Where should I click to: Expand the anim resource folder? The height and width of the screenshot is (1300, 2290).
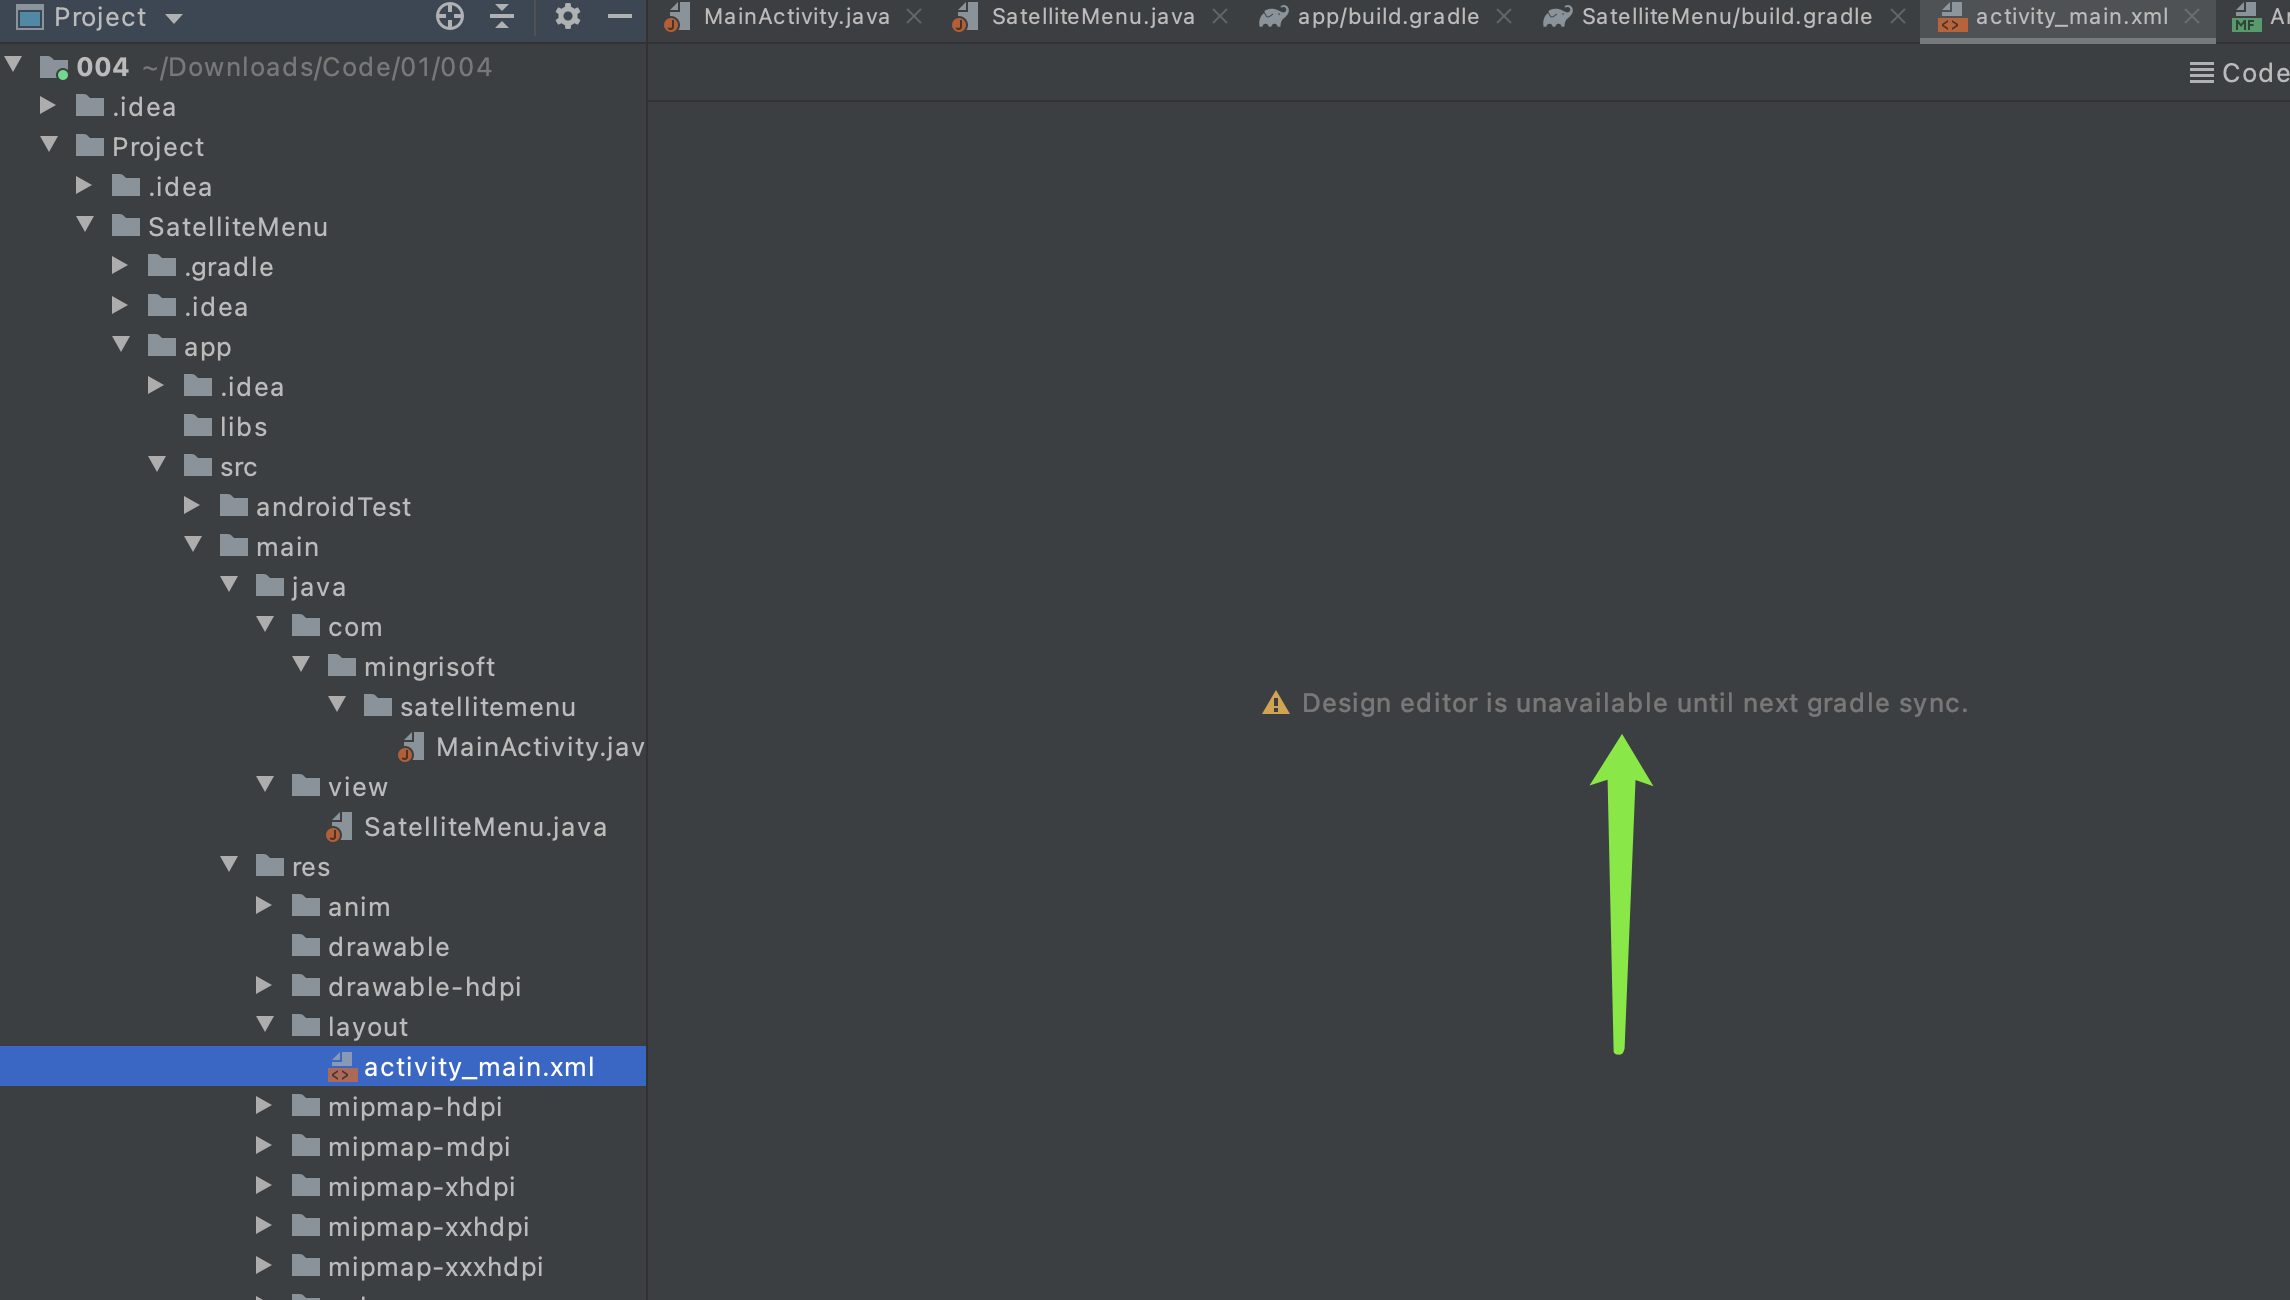click(264, 905)
